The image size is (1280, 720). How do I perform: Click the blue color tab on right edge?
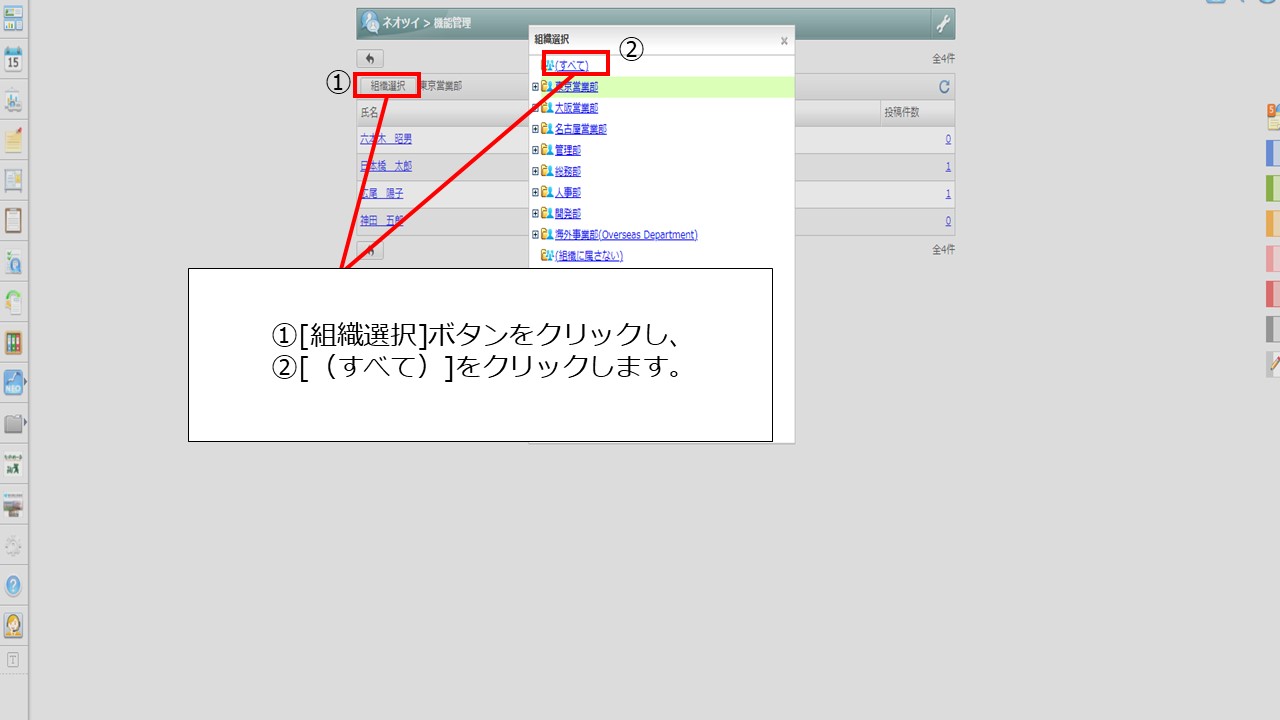click(1273, 152)
